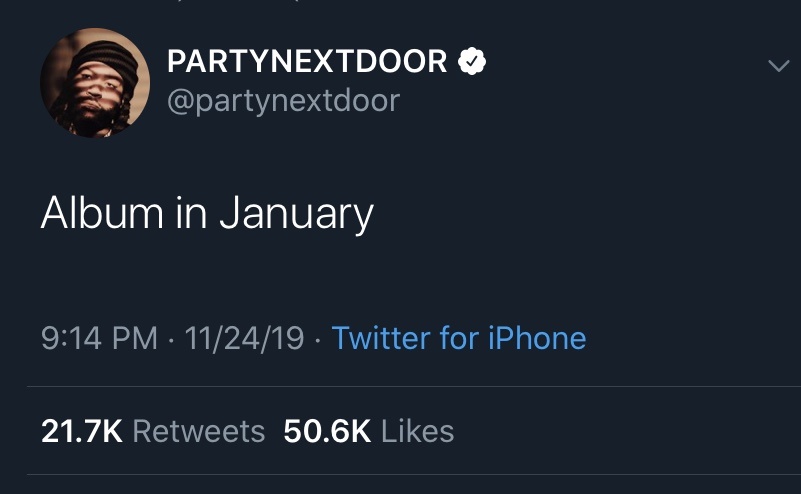The image size is (801, 494).
Task: Expand the tweet options chevron
Action: (x=779, y=65)
